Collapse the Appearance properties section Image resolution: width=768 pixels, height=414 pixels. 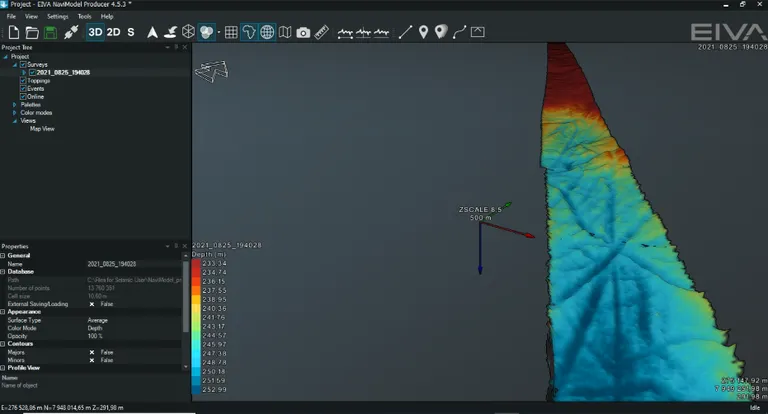click(3, 312)
